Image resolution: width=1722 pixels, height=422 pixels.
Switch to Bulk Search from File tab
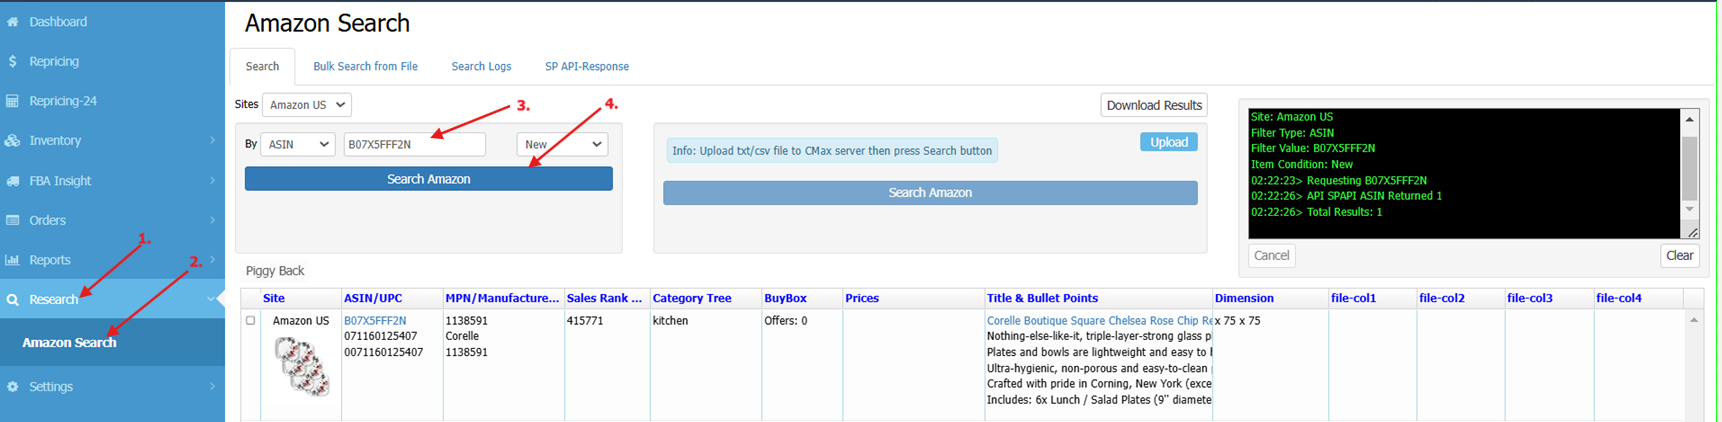click(365, 67)
